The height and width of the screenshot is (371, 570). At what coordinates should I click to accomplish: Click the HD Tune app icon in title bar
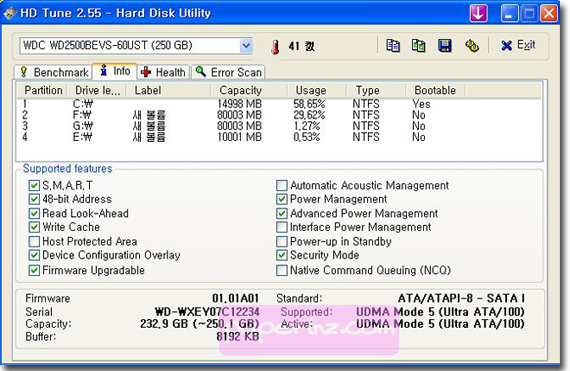(x=10, y=13)
